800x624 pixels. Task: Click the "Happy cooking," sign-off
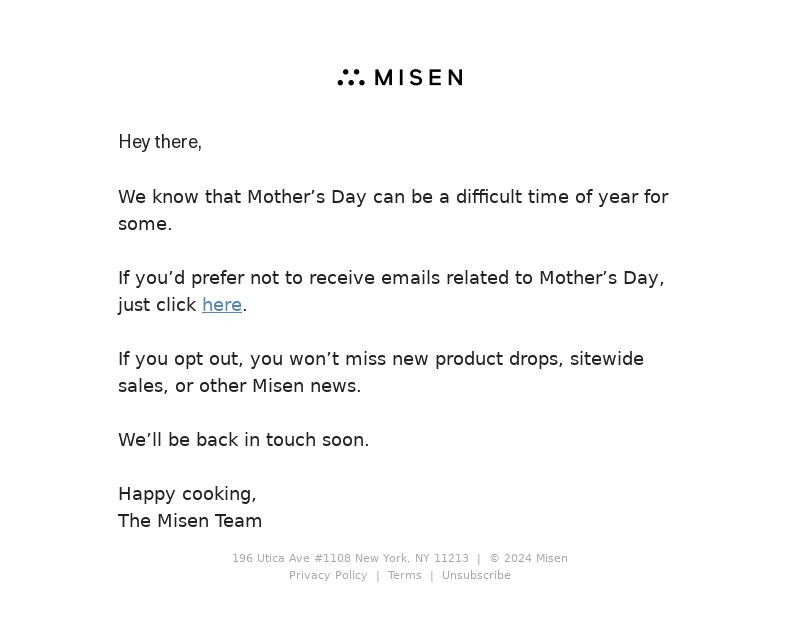187,494
